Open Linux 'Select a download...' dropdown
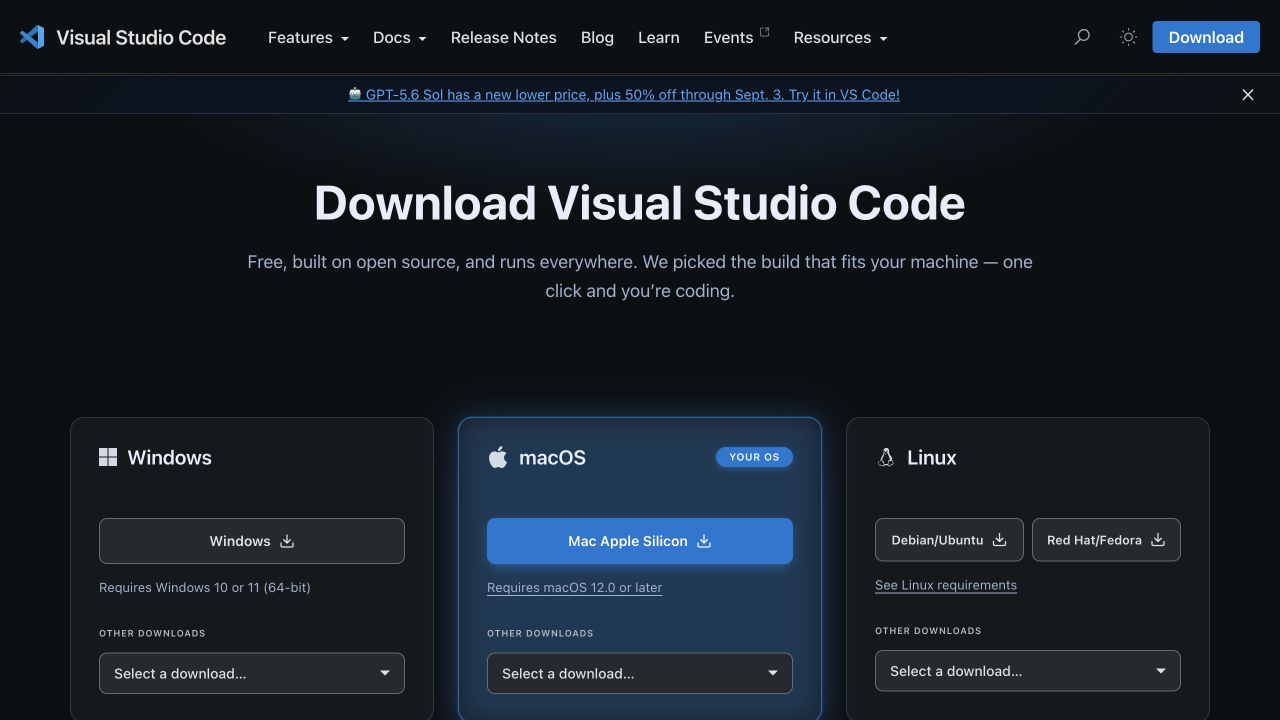1280x720 pixels. 1028,671
